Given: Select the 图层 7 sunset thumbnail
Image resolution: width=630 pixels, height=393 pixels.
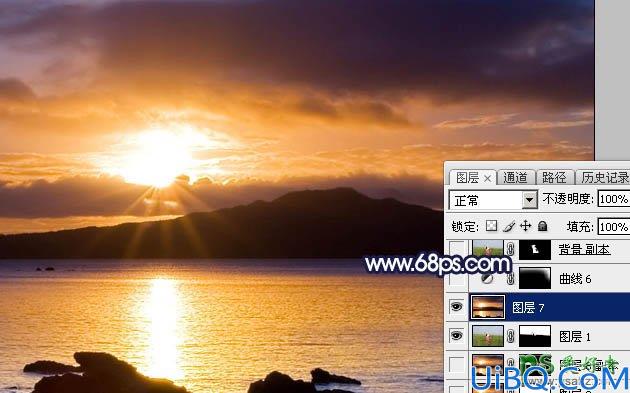Looking at the screenshot, I should pos(488,307).
